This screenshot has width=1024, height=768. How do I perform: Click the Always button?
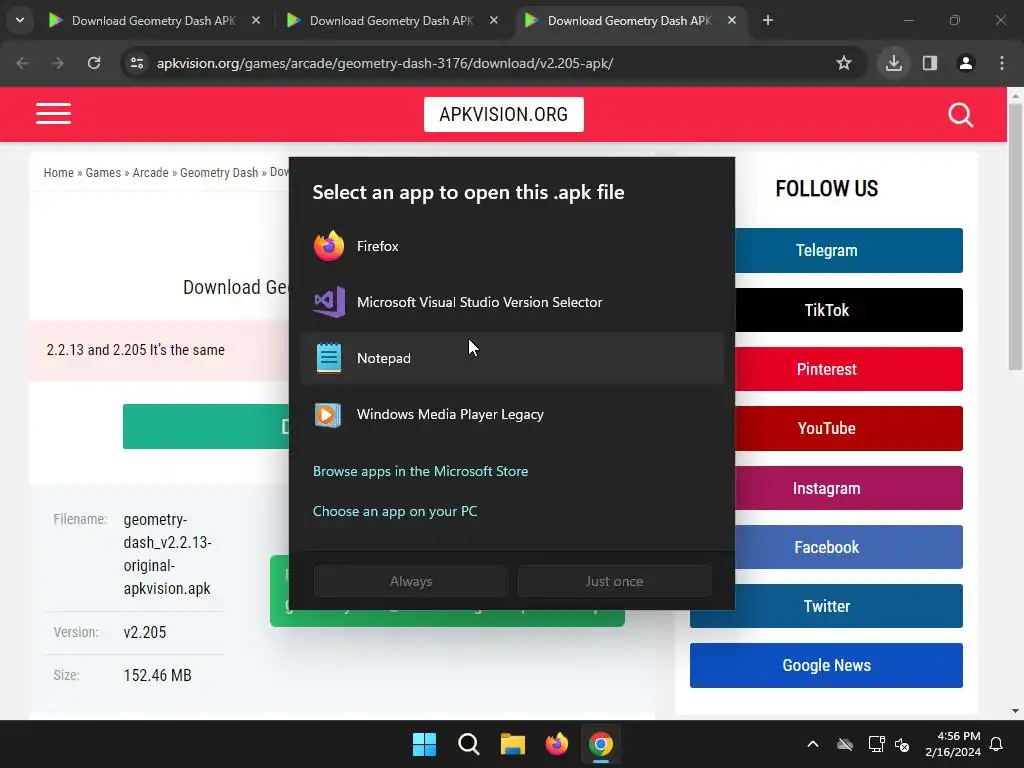click(x=411, y=581)
